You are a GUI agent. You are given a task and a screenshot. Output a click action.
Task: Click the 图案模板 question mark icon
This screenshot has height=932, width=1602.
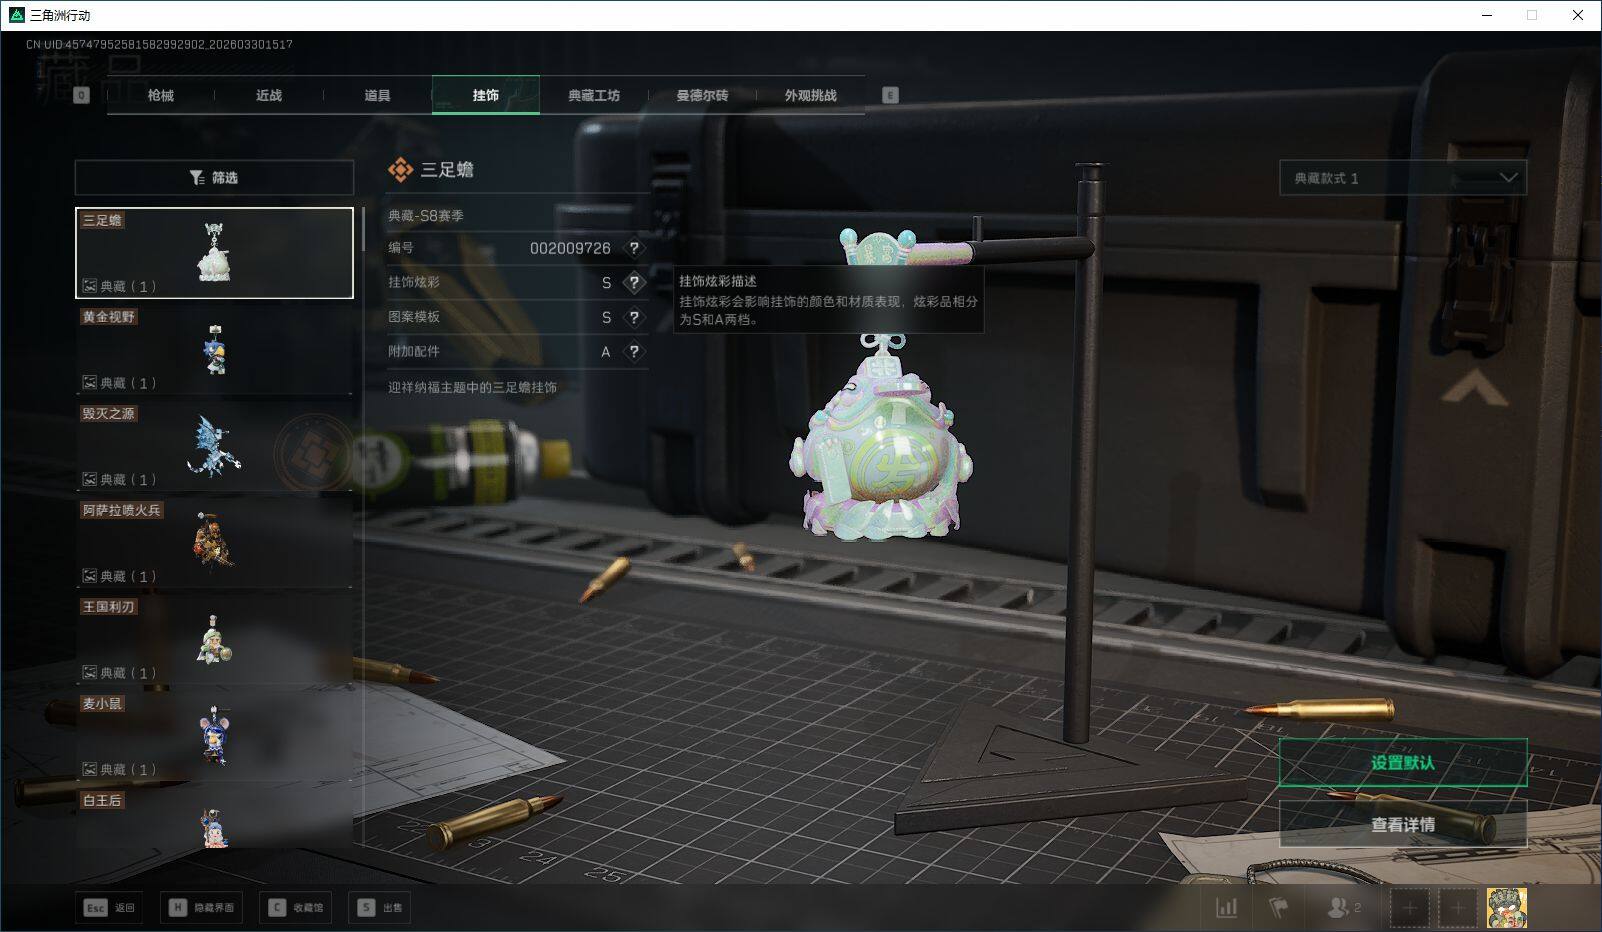(634, 317)
